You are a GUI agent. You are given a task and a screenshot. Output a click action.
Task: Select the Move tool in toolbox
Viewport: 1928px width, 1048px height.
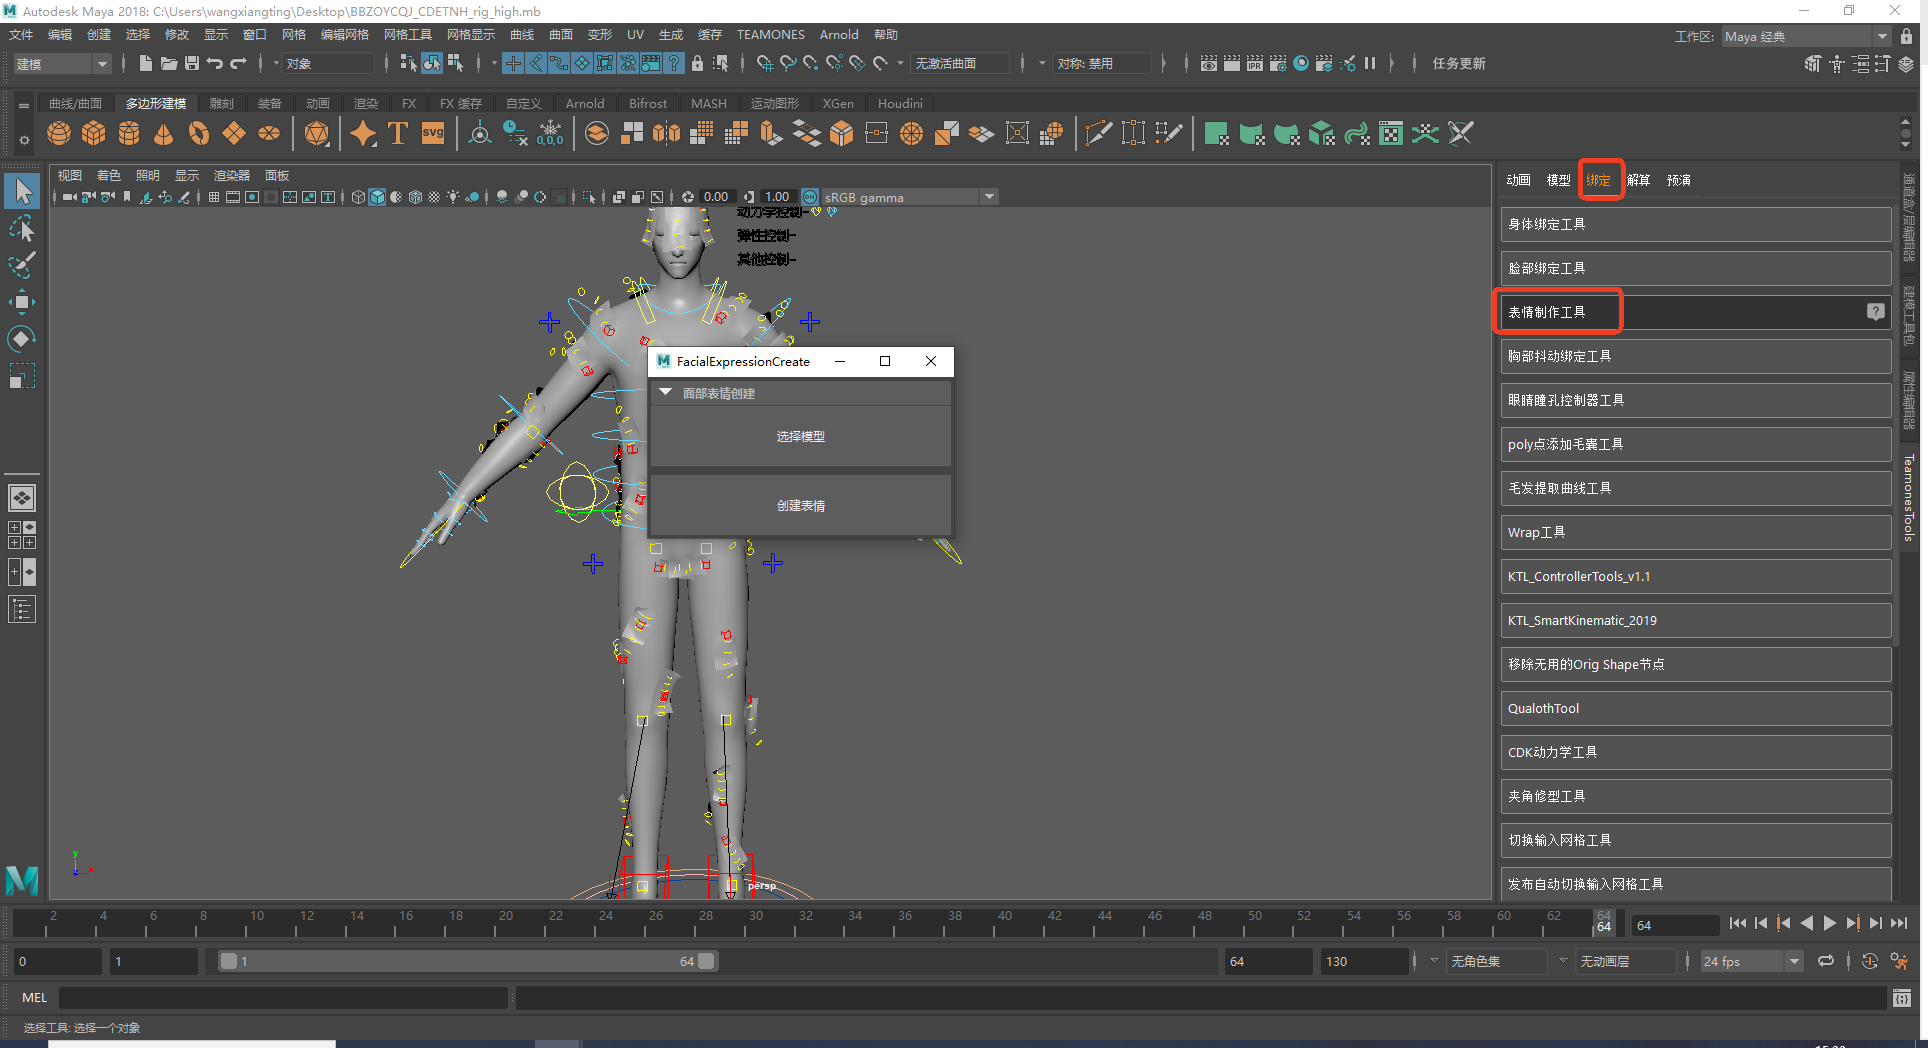(x=22, y=302)
